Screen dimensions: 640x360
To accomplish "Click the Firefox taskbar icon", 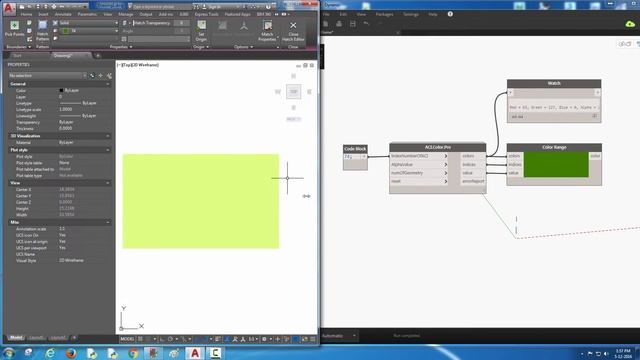I will pyautogui.click(x=71, y=353).
